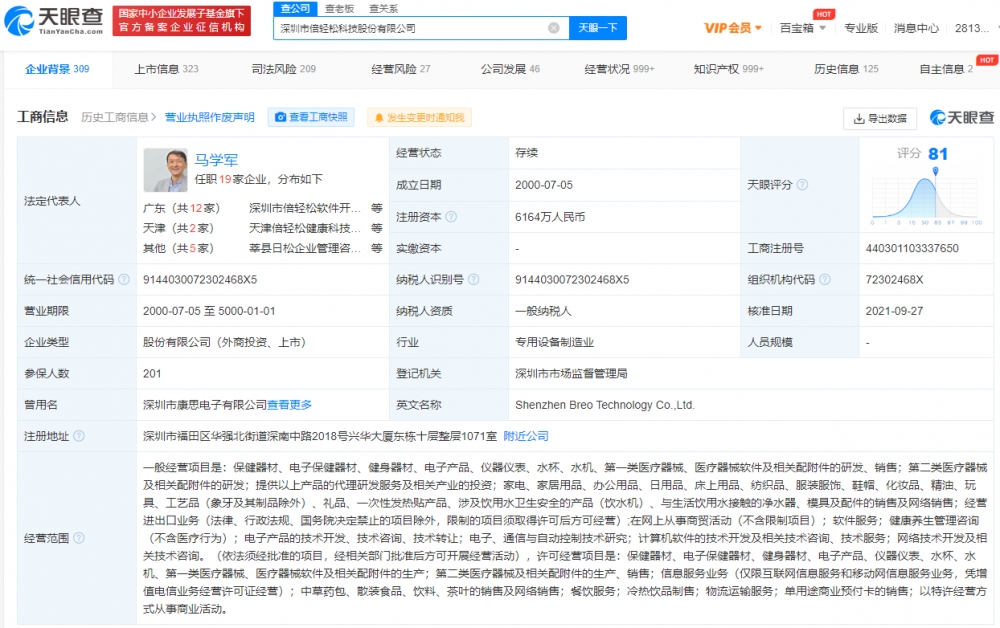Click help icon beside 注册资本
Screen dimensions: 1000x628
[451, 217]
